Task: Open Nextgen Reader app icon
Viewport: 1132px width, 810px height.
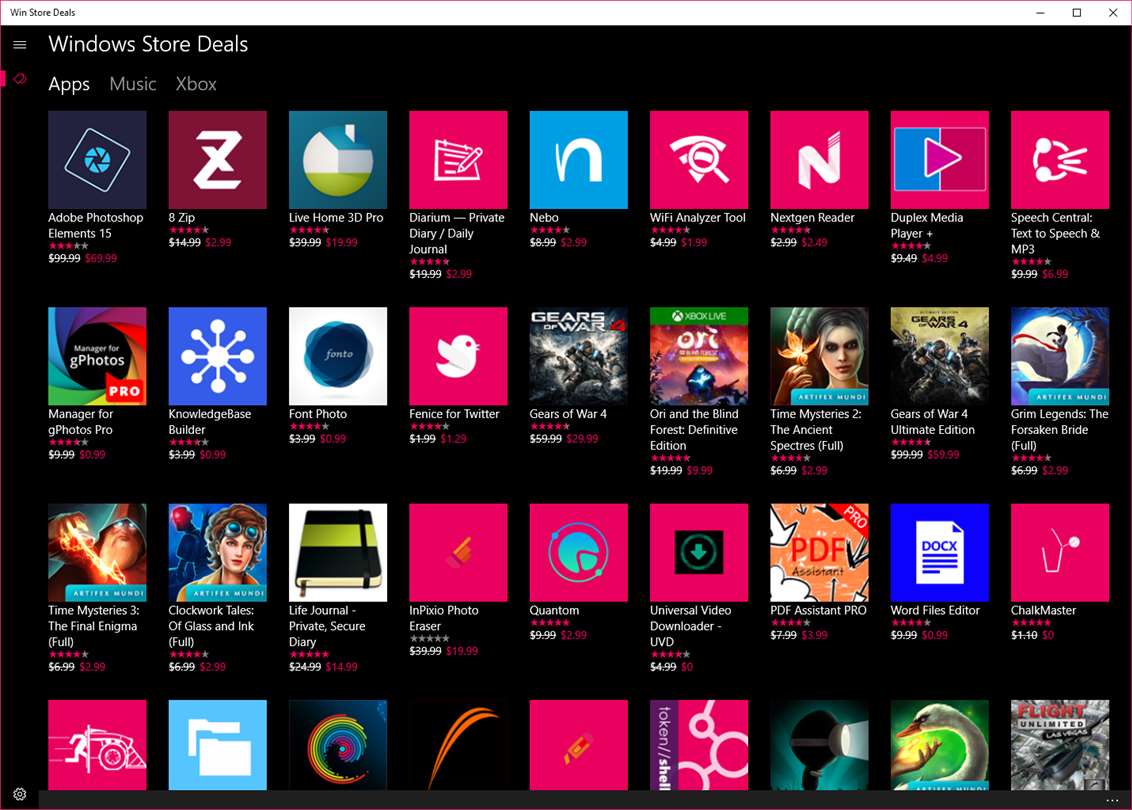Action: (819, 160)
